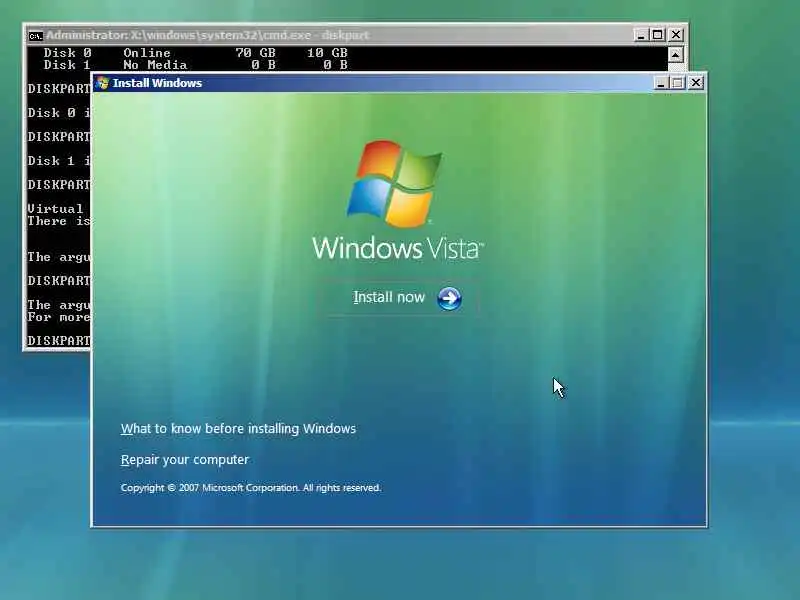Click the copyright 2007 Microsoft text
The image size is (800, 600).
coord(251,488)
